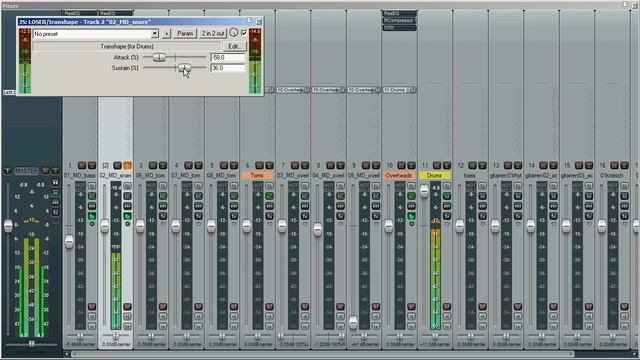Expand the No preset dropdown

pos(155,33)
